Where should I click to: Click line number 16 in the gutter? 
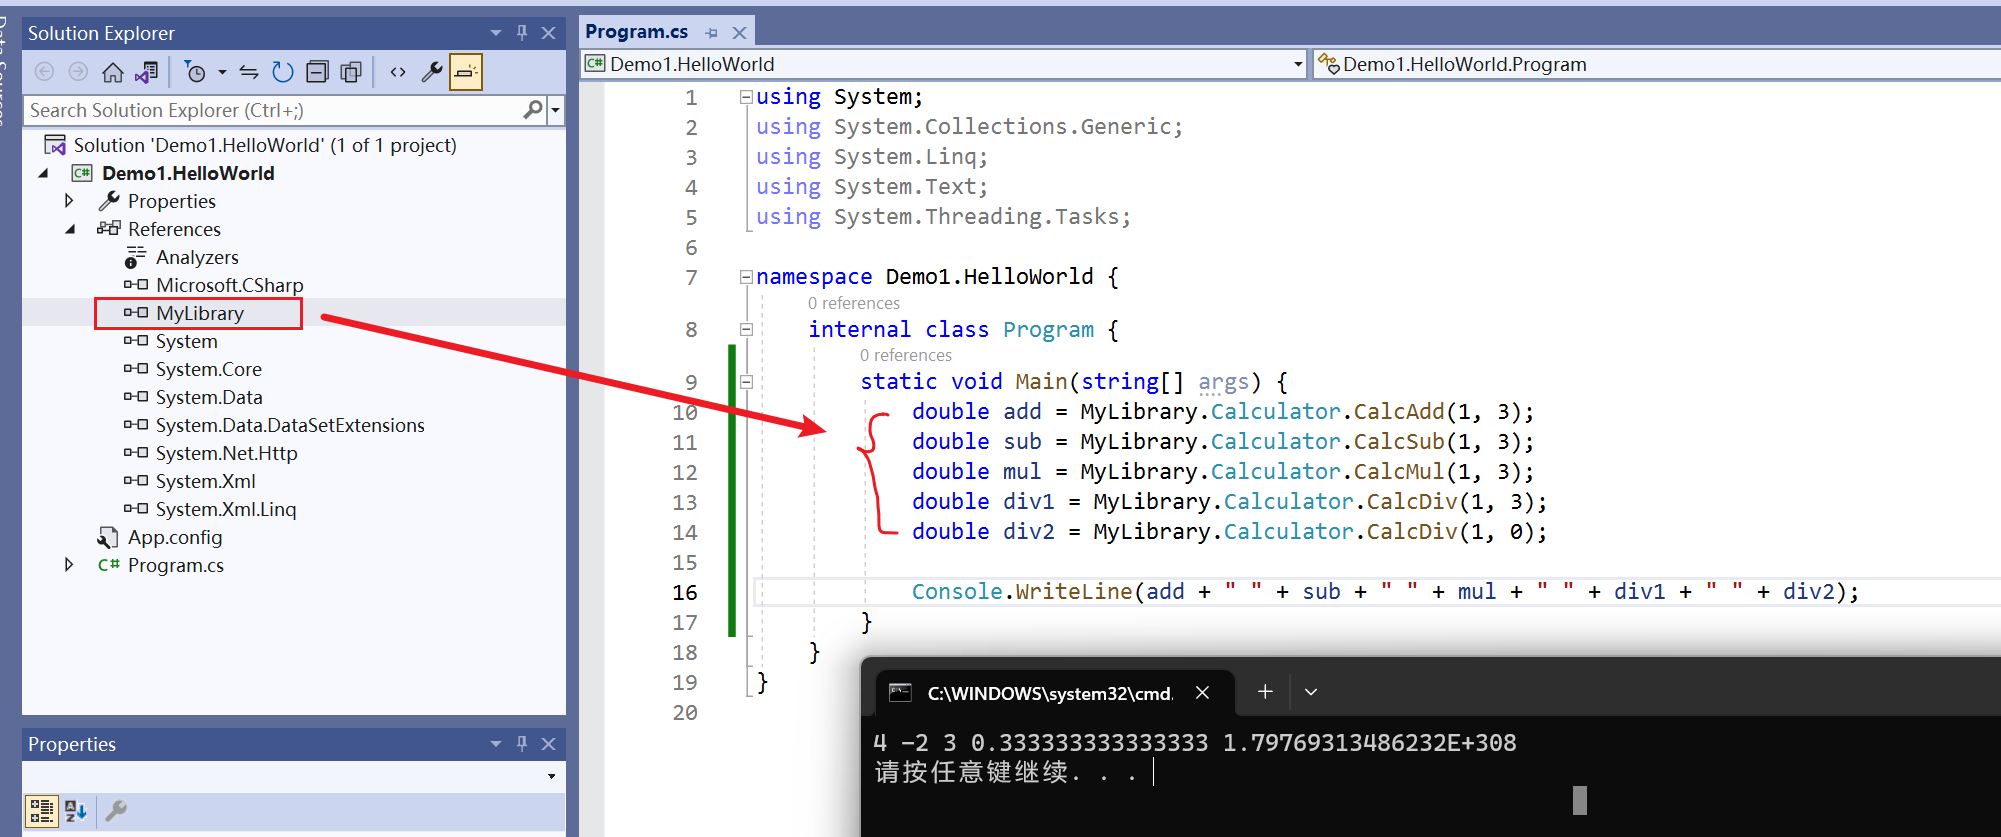pyautogui.click(x=685, y=592)
